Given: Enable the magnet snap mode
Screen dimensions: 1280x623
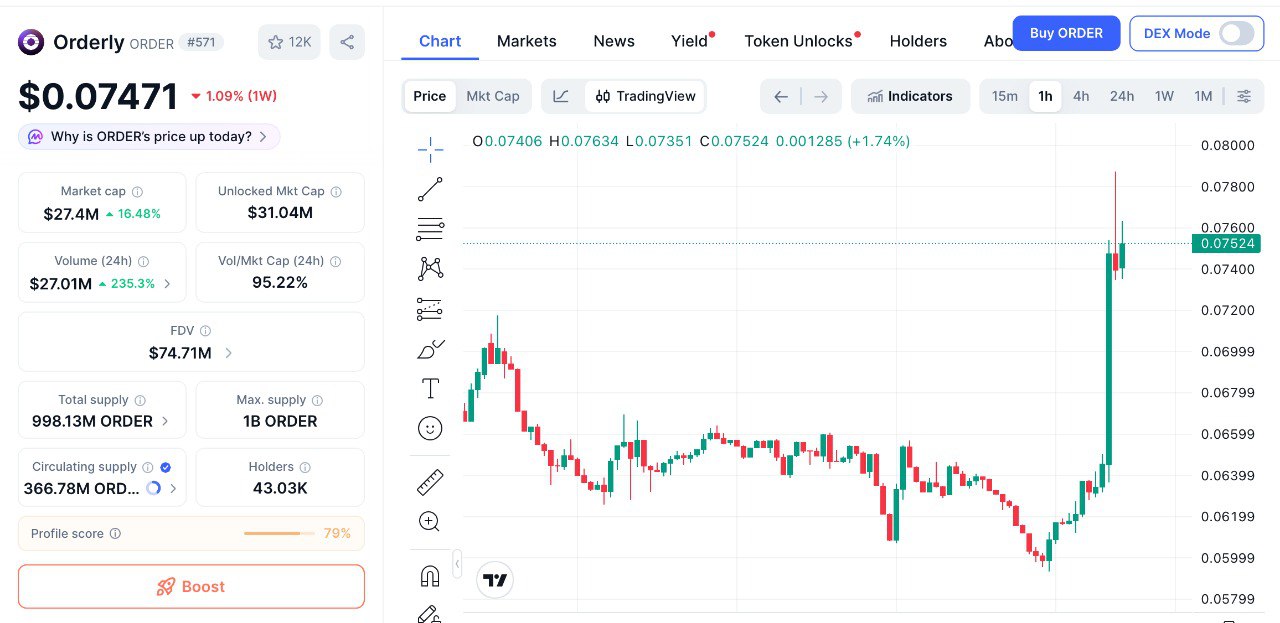Looking at the screenshot, I should [430, 576].
